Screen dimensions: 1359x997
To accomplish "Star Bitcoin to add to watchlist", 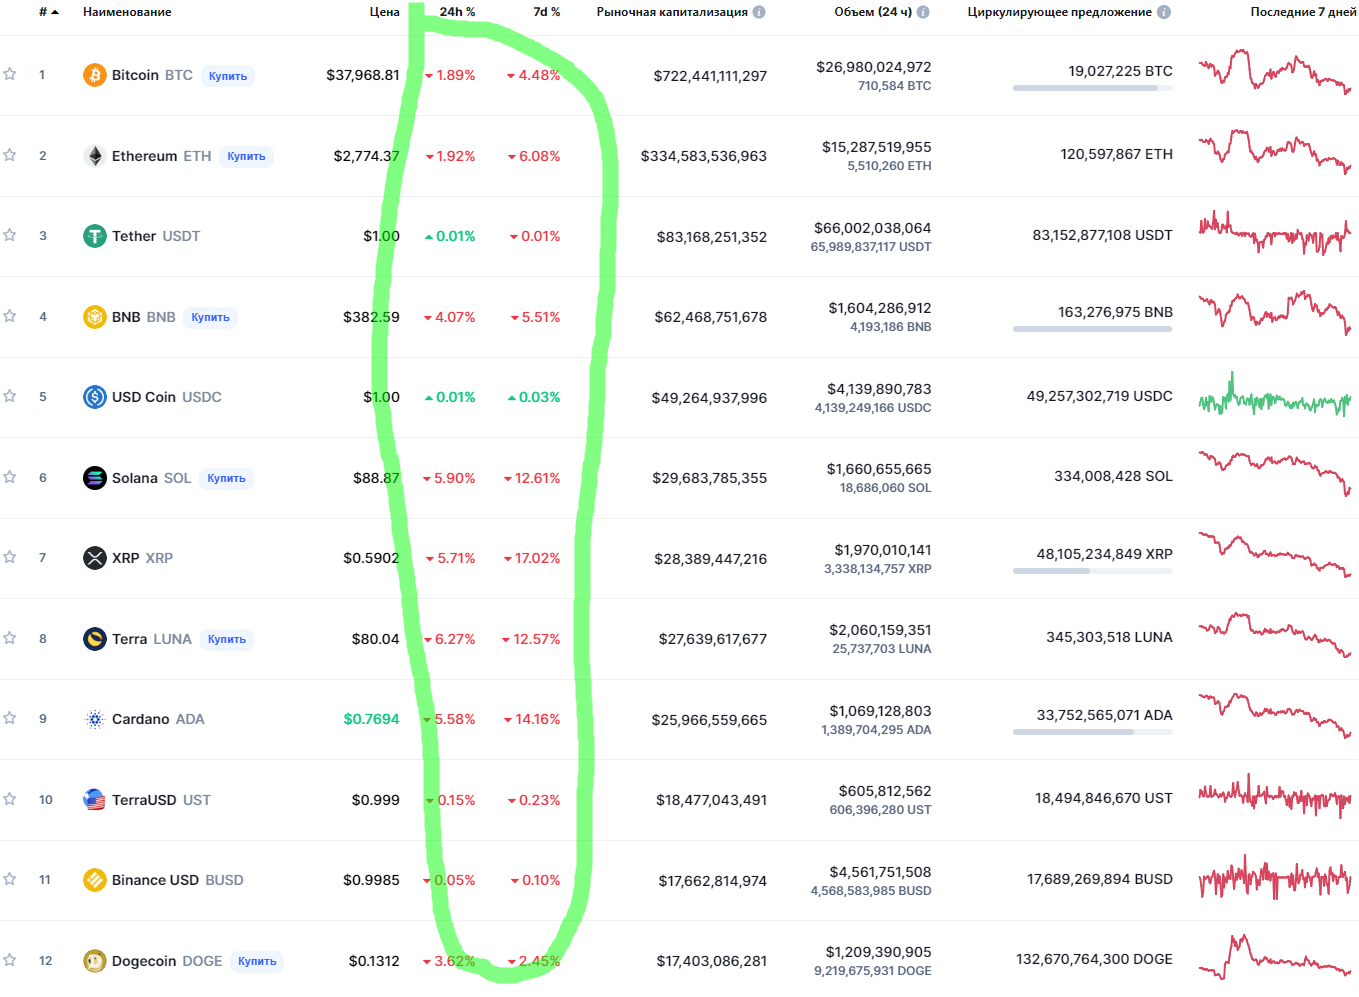I will (x=10, y=74).
